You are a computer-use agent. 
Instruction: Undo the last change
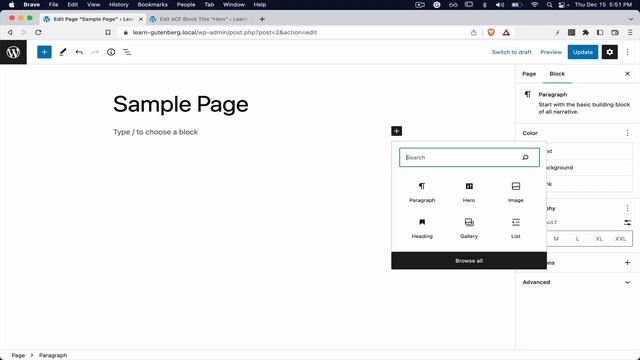click(79, 52)
